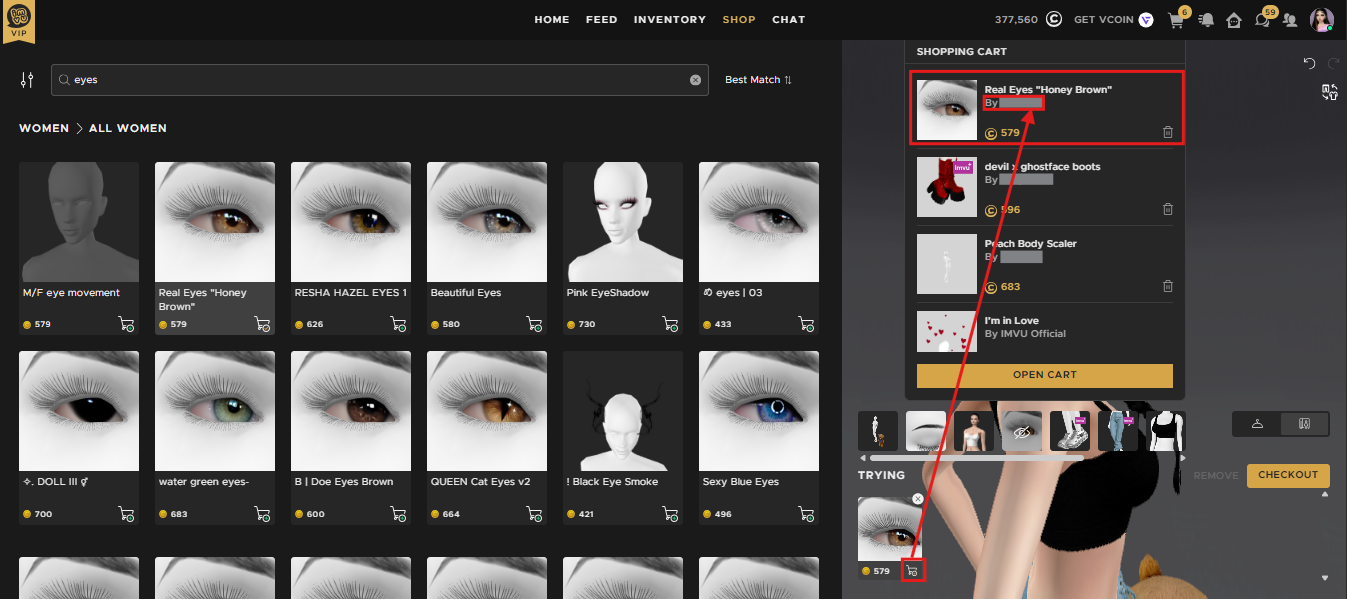Redo outfit change
The image size is (1347, 599).
[1333, 63]
